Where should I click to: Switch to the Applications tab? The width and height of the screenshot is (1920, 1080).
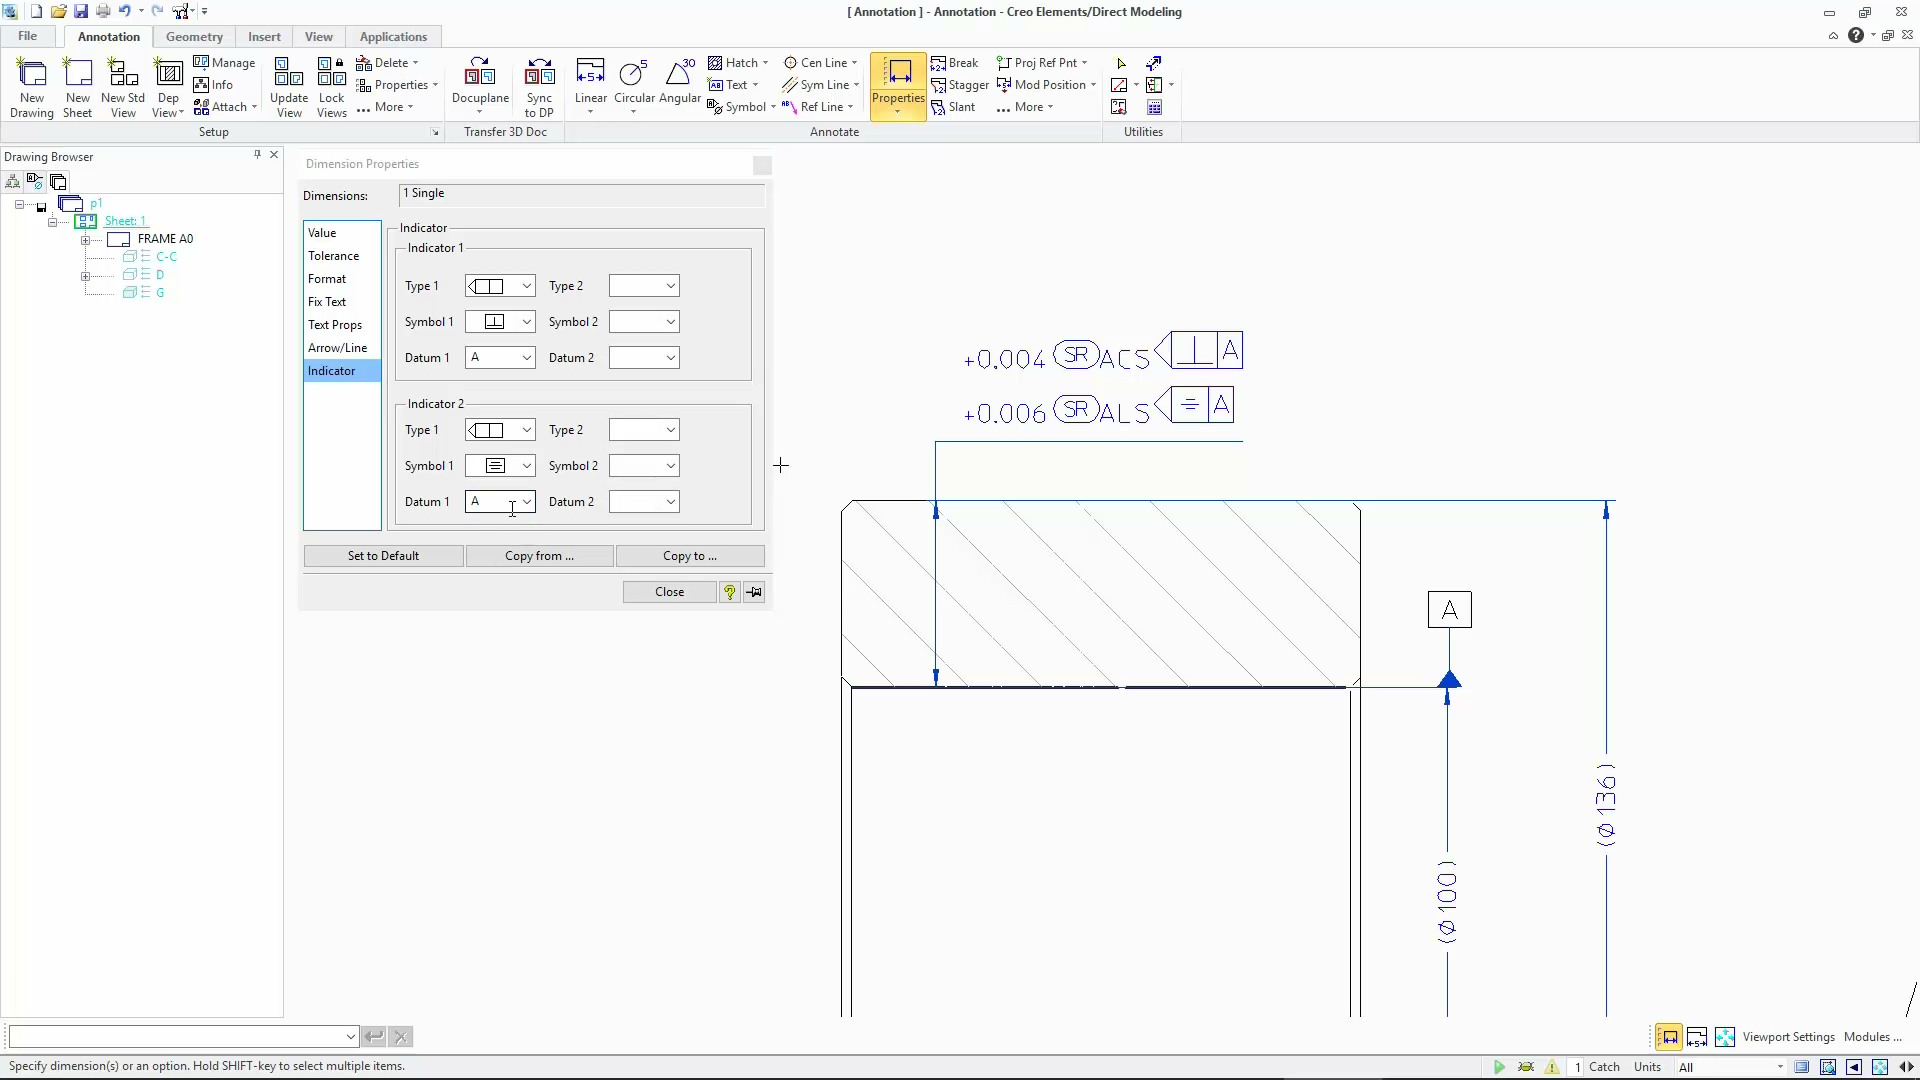(393, 36)
